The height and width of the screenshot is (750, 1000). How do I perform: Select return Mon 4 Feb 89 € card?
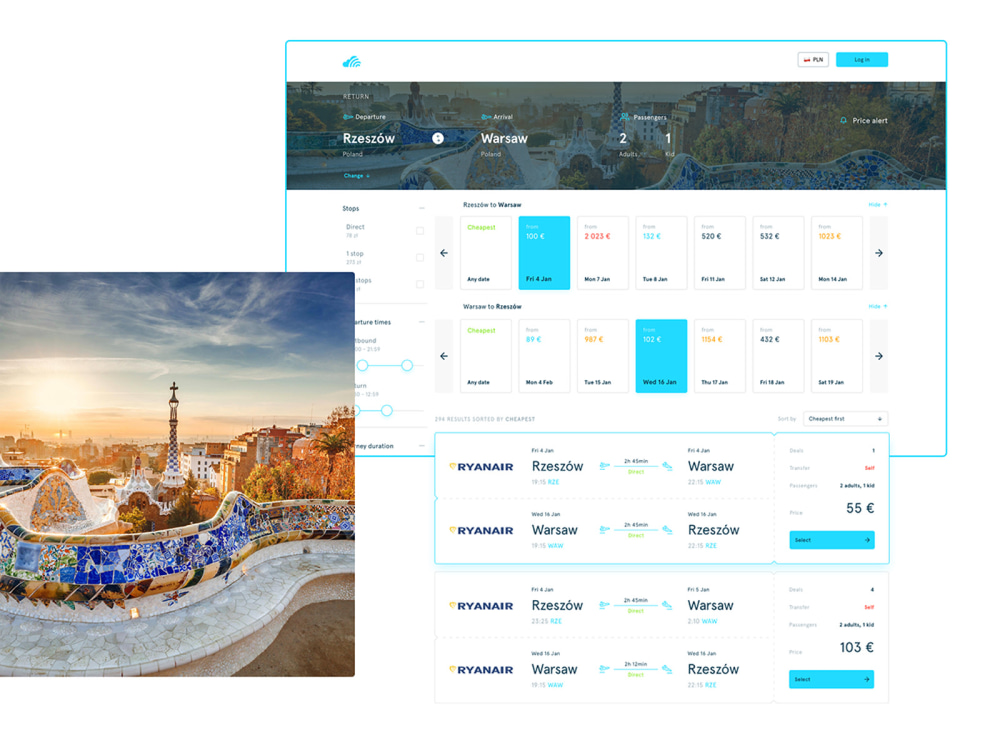544,356
